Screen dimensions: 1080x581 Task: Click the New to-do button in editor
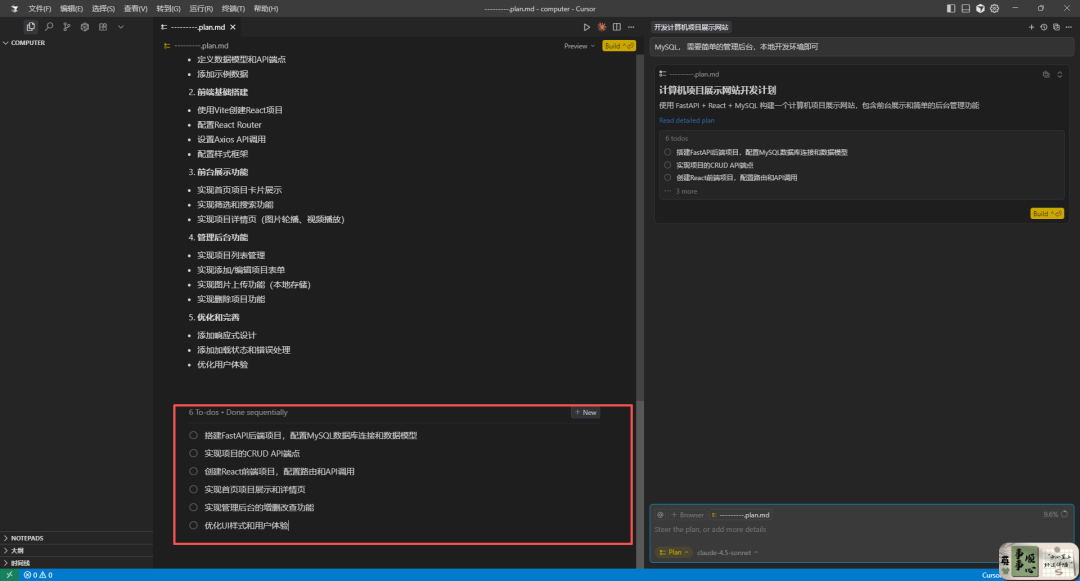coord(585,412)
